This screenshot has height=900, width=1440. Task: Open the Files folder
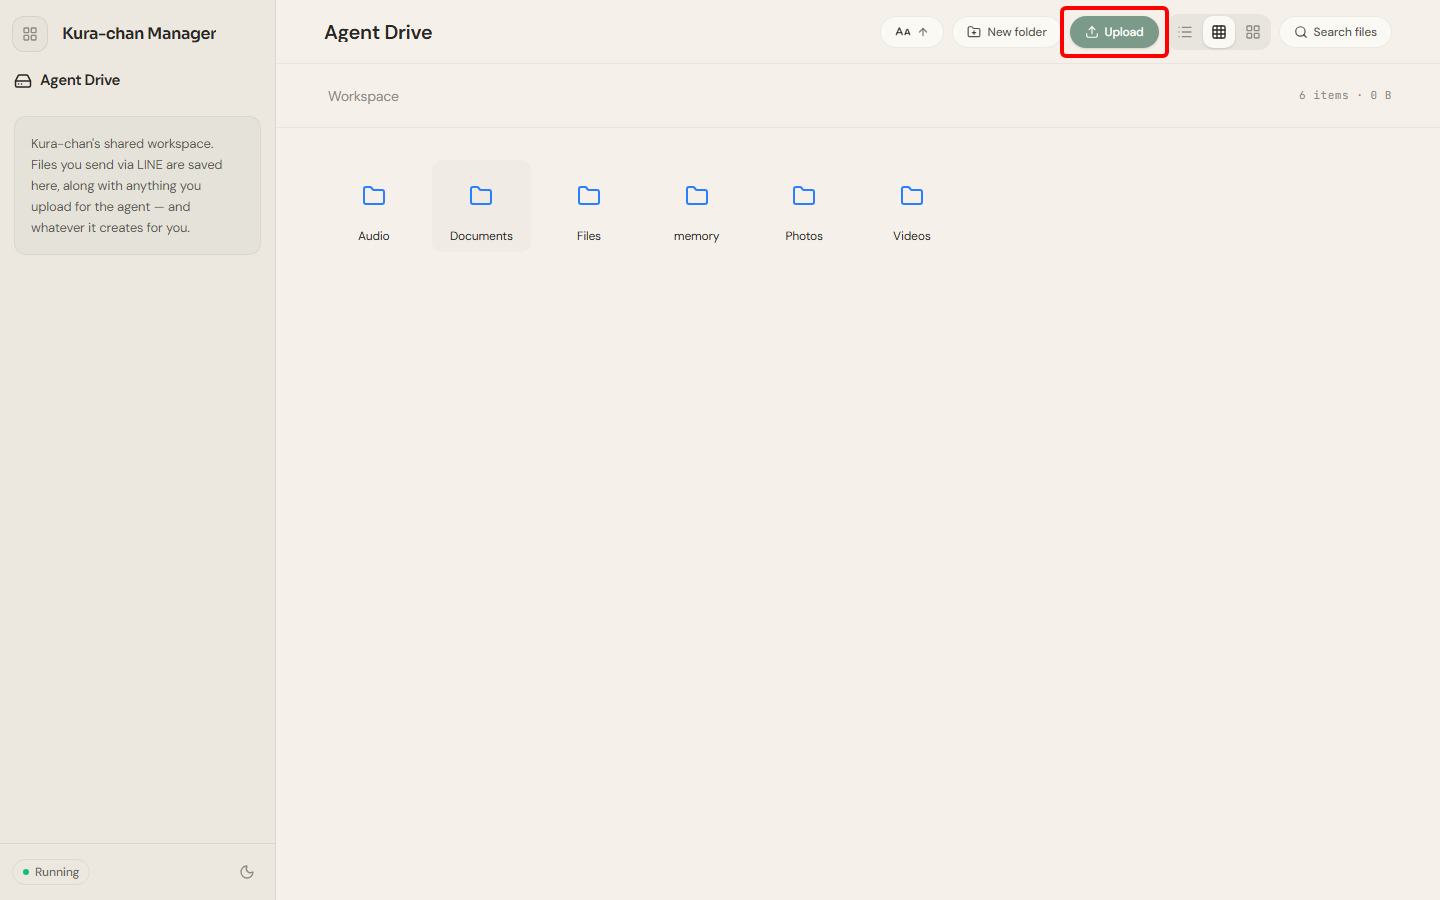click(x=589, y=206)
